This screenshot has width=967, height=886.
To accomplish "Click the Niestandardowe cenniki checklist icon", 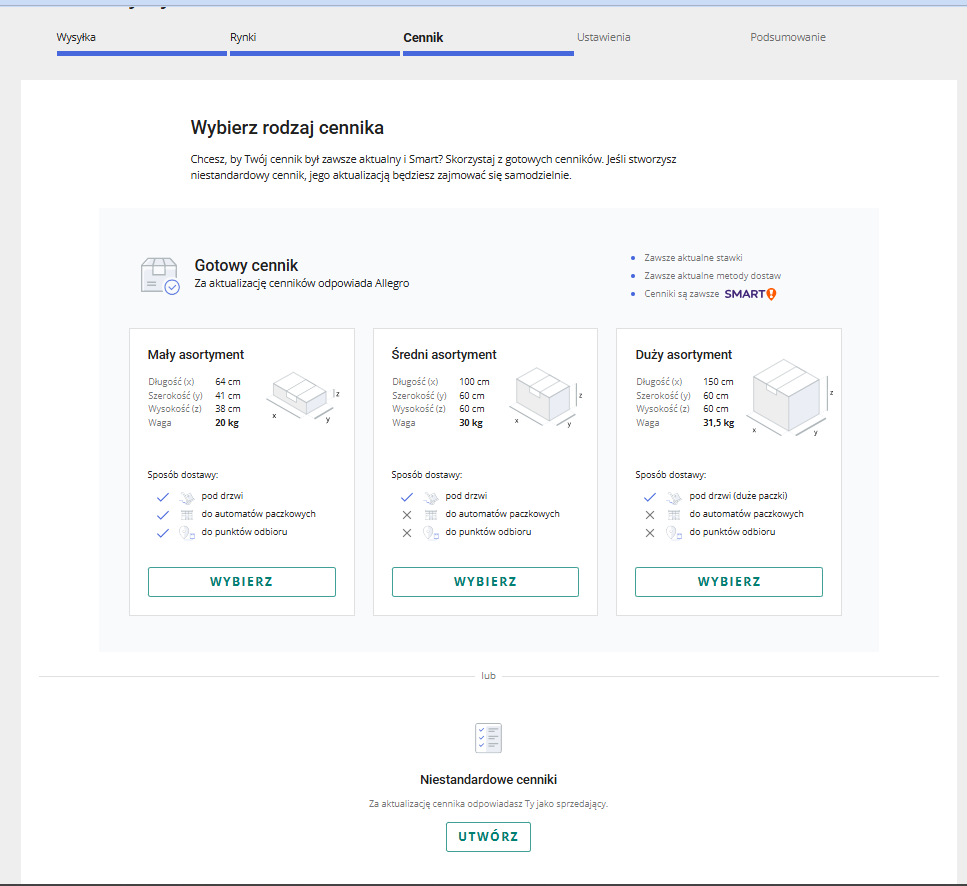I will pyautogui.click(x=488, y=738).
